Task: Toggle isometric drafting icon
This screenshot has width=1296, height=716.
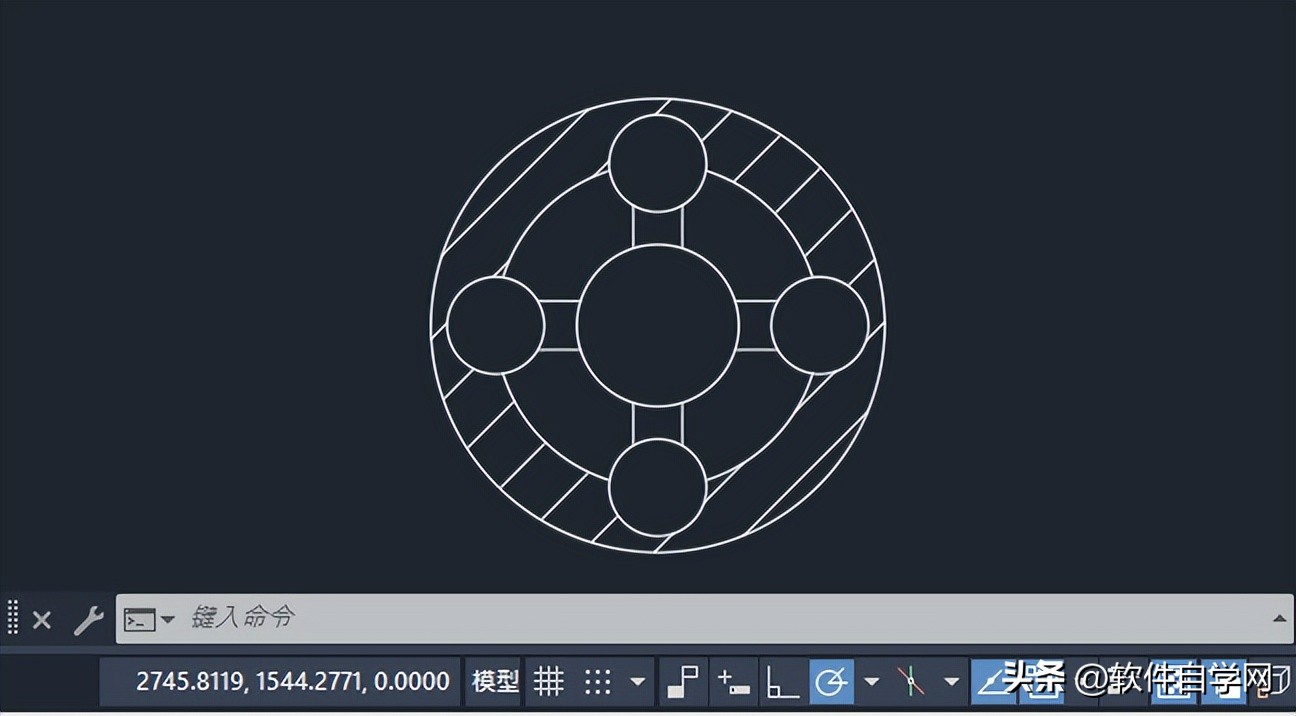Action: [x=910, y=682]
